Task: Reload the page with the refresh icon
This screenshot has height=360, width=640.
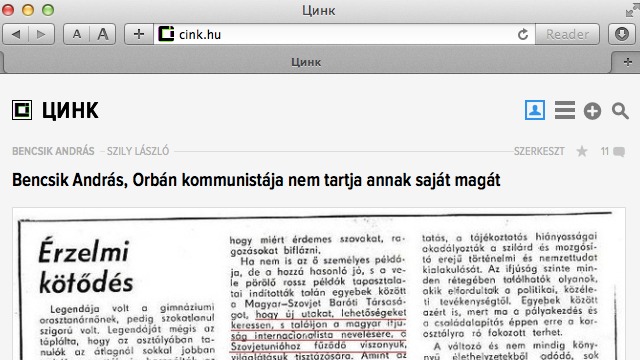Action: pos(523,34)
